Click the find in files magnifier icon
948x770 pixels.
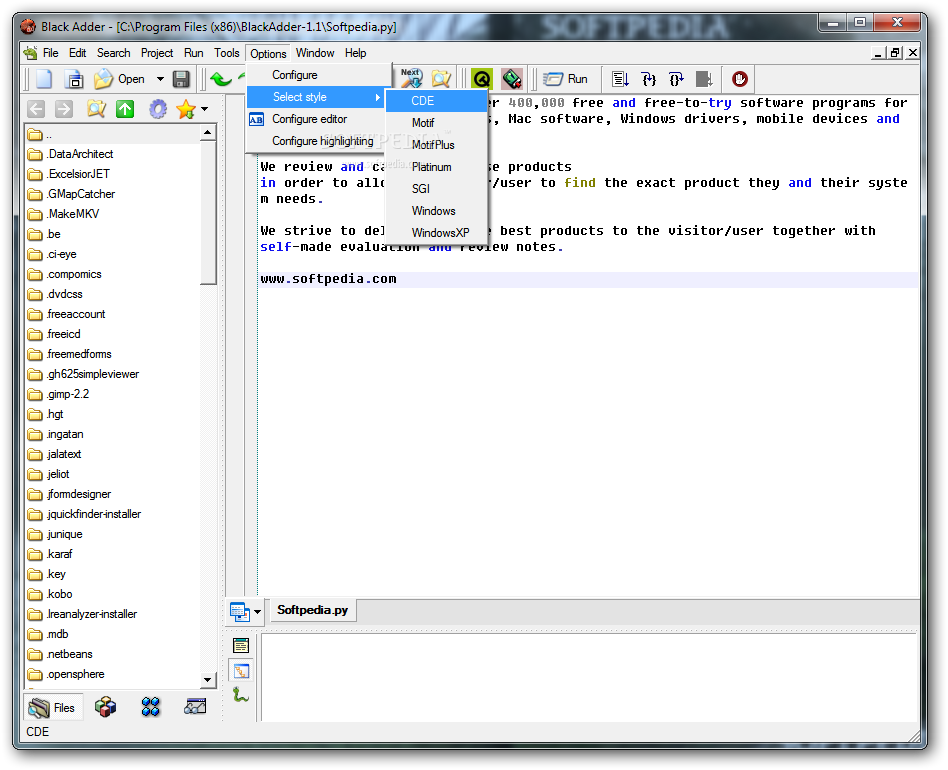click(x=441, y=79)
